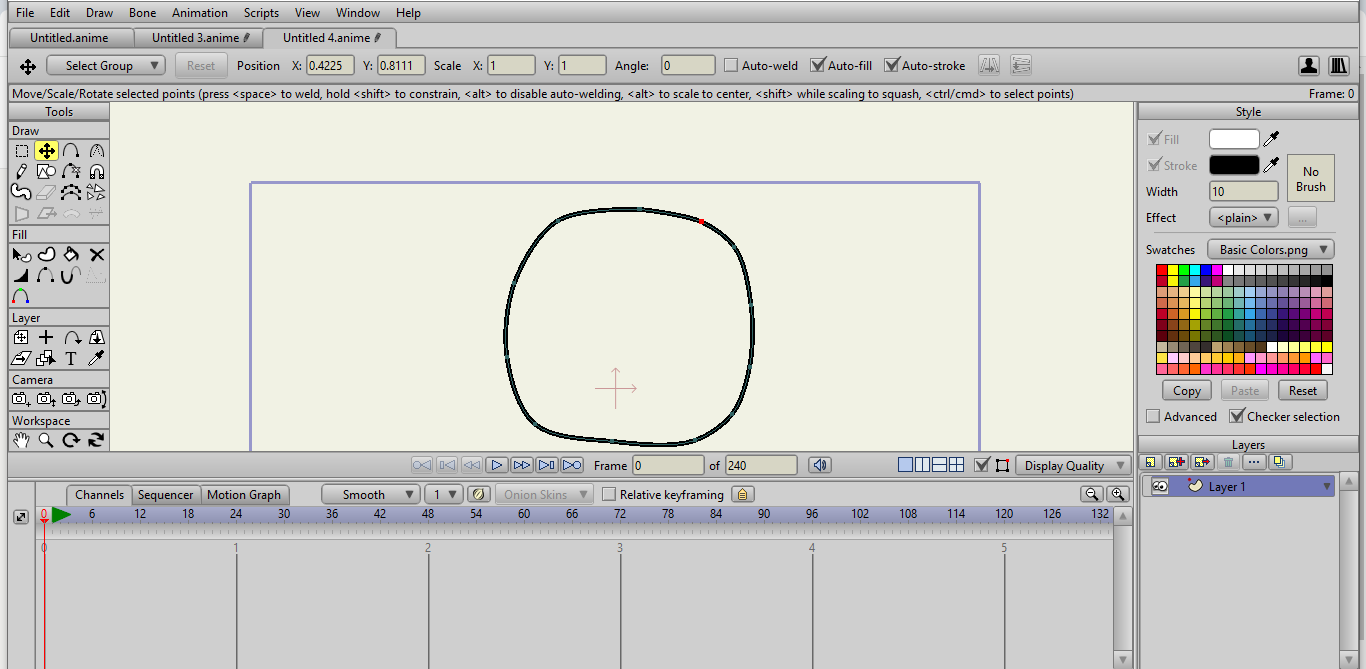The width and height of the screenshot is (1366, 669).
Task: Select the Add Point curve tool
Action: pos(71,151)
